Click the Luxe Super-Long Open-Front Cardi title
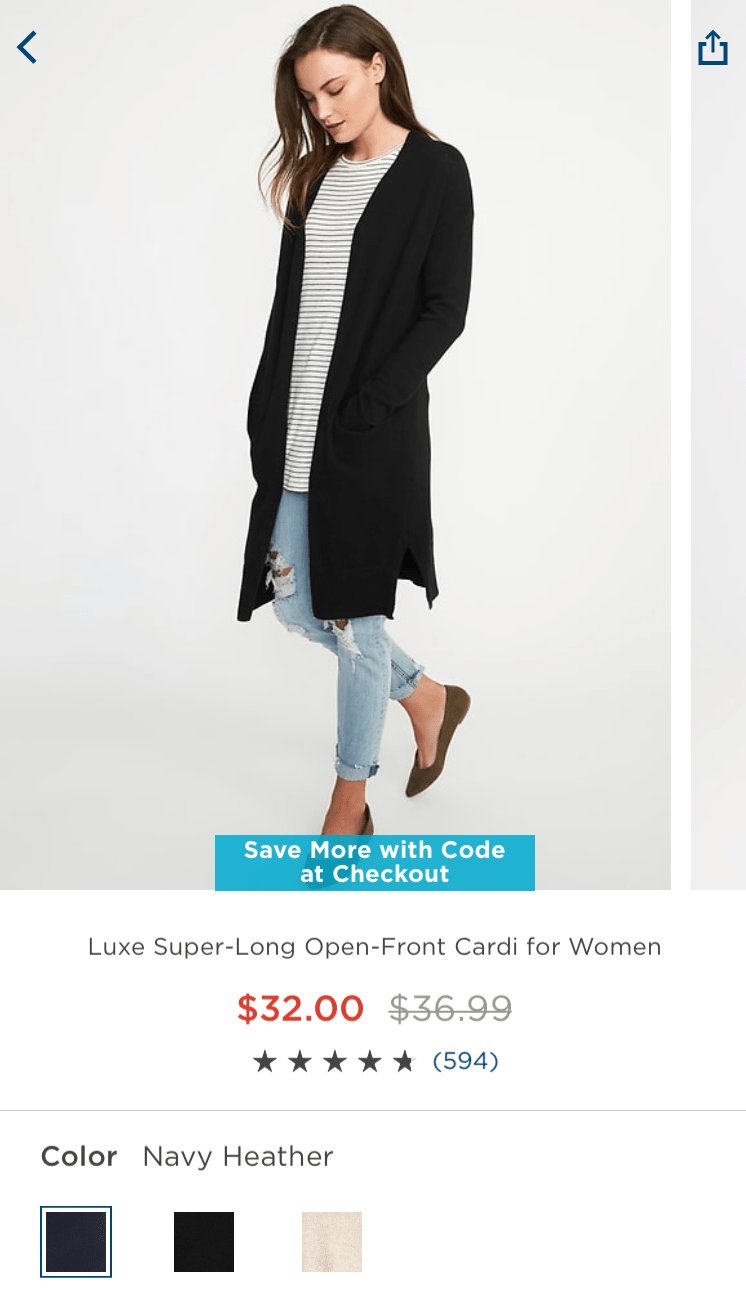 tap(375, 946)
